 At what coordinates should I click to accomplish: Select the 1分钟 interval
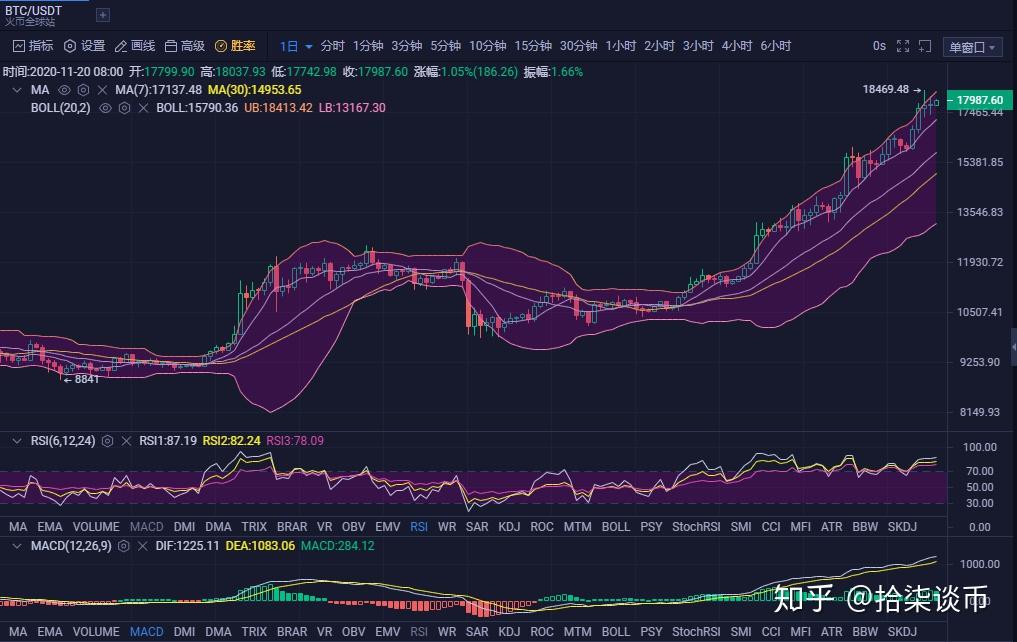(x=368, y=46)
